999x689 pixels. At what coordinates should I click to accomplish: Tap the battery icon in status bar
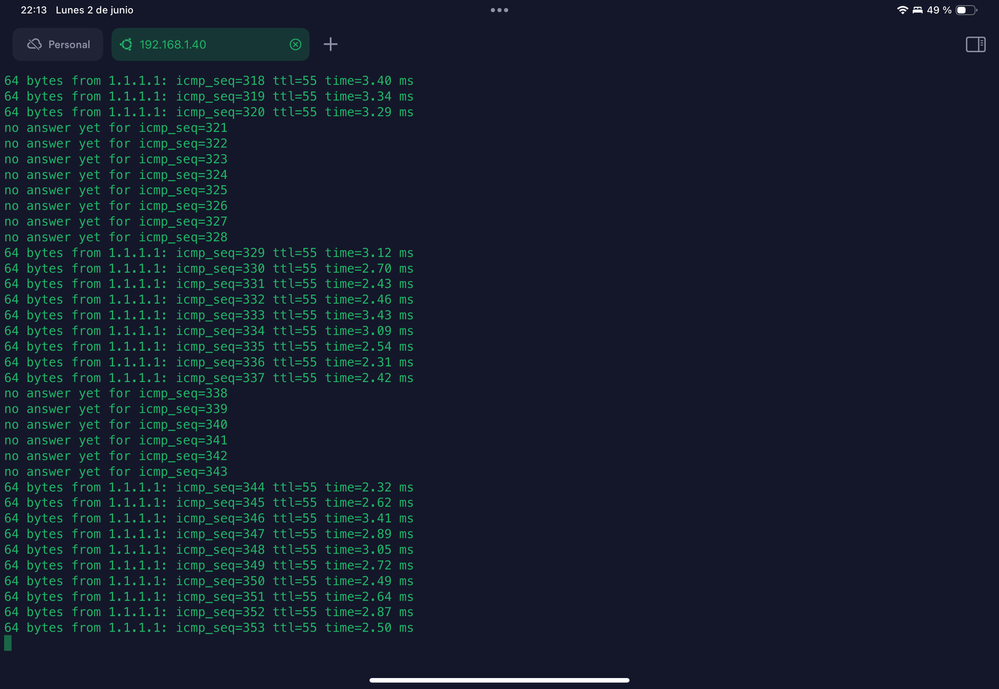(965, 10)
